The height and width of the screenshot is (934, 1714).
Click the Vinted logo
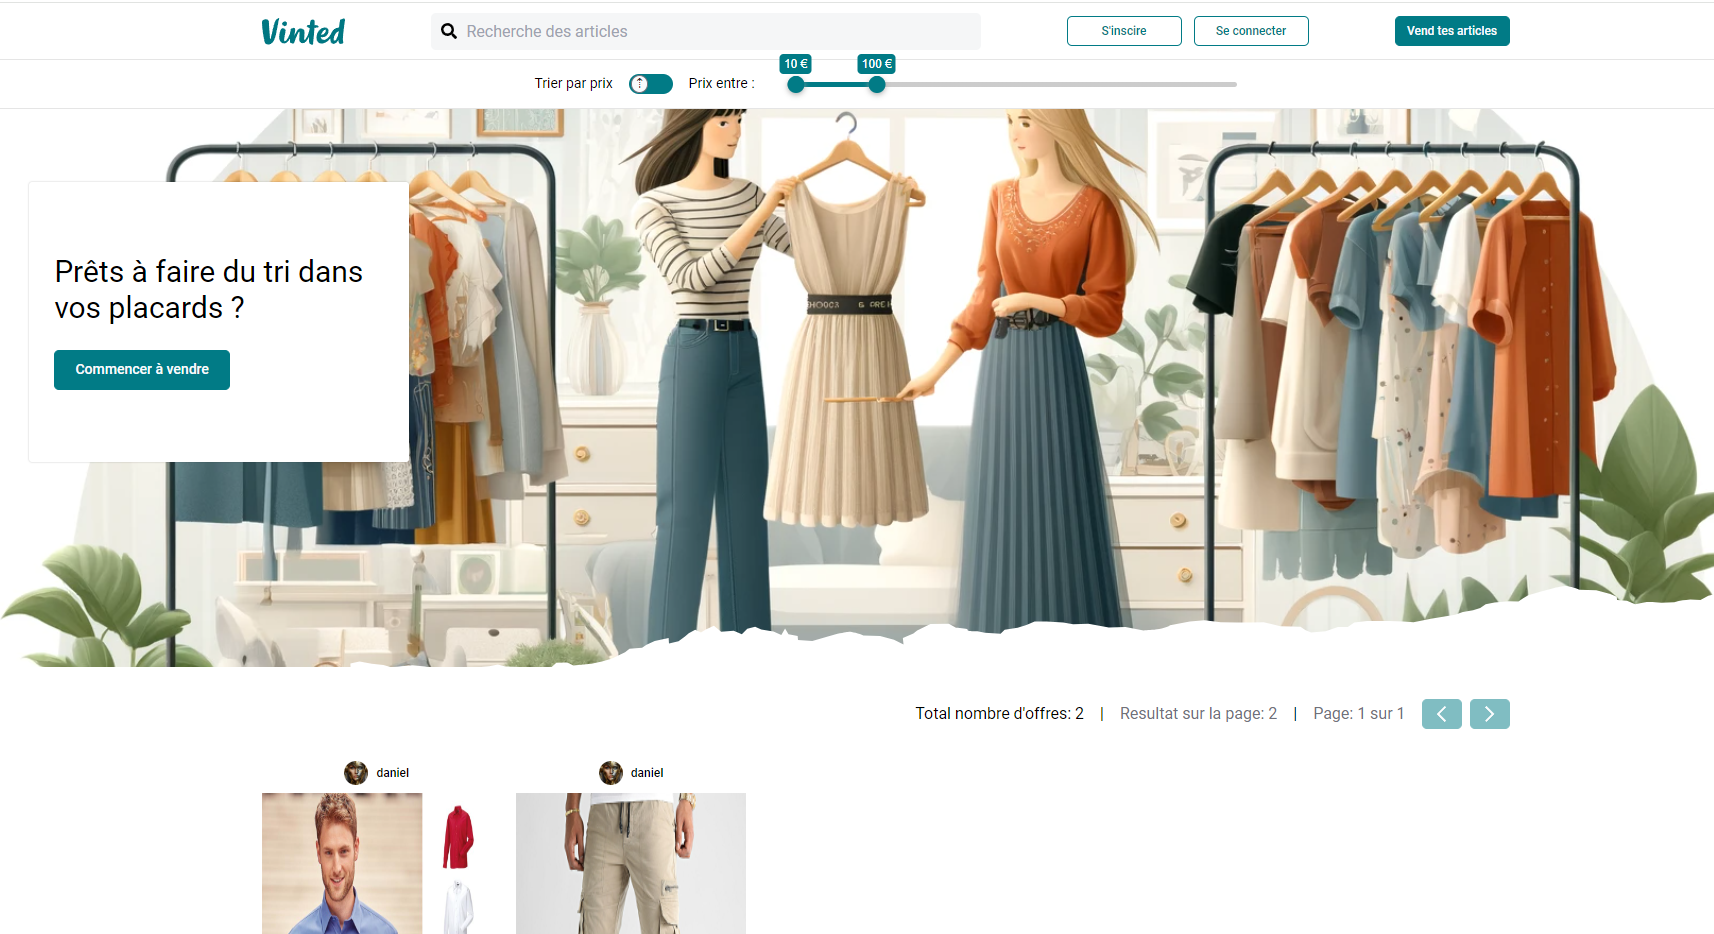(x=303, y=32)
